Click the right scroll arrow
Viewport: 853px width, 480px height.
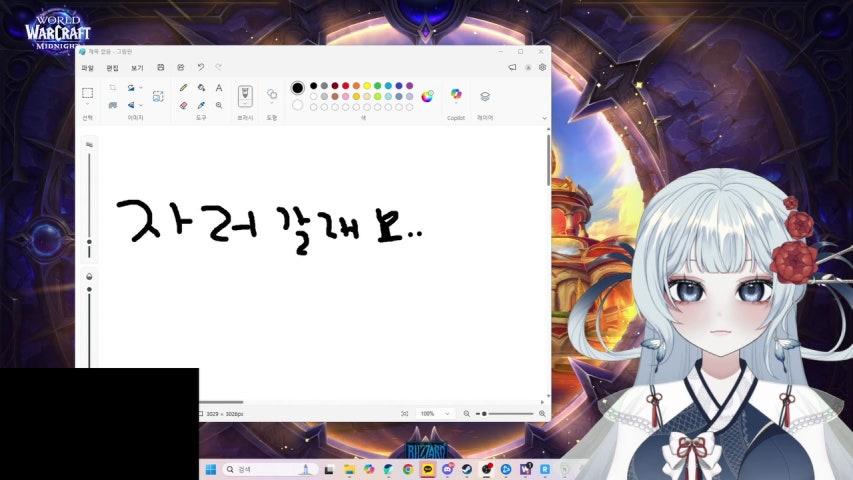pyautogui.click(x=542, y=402)
